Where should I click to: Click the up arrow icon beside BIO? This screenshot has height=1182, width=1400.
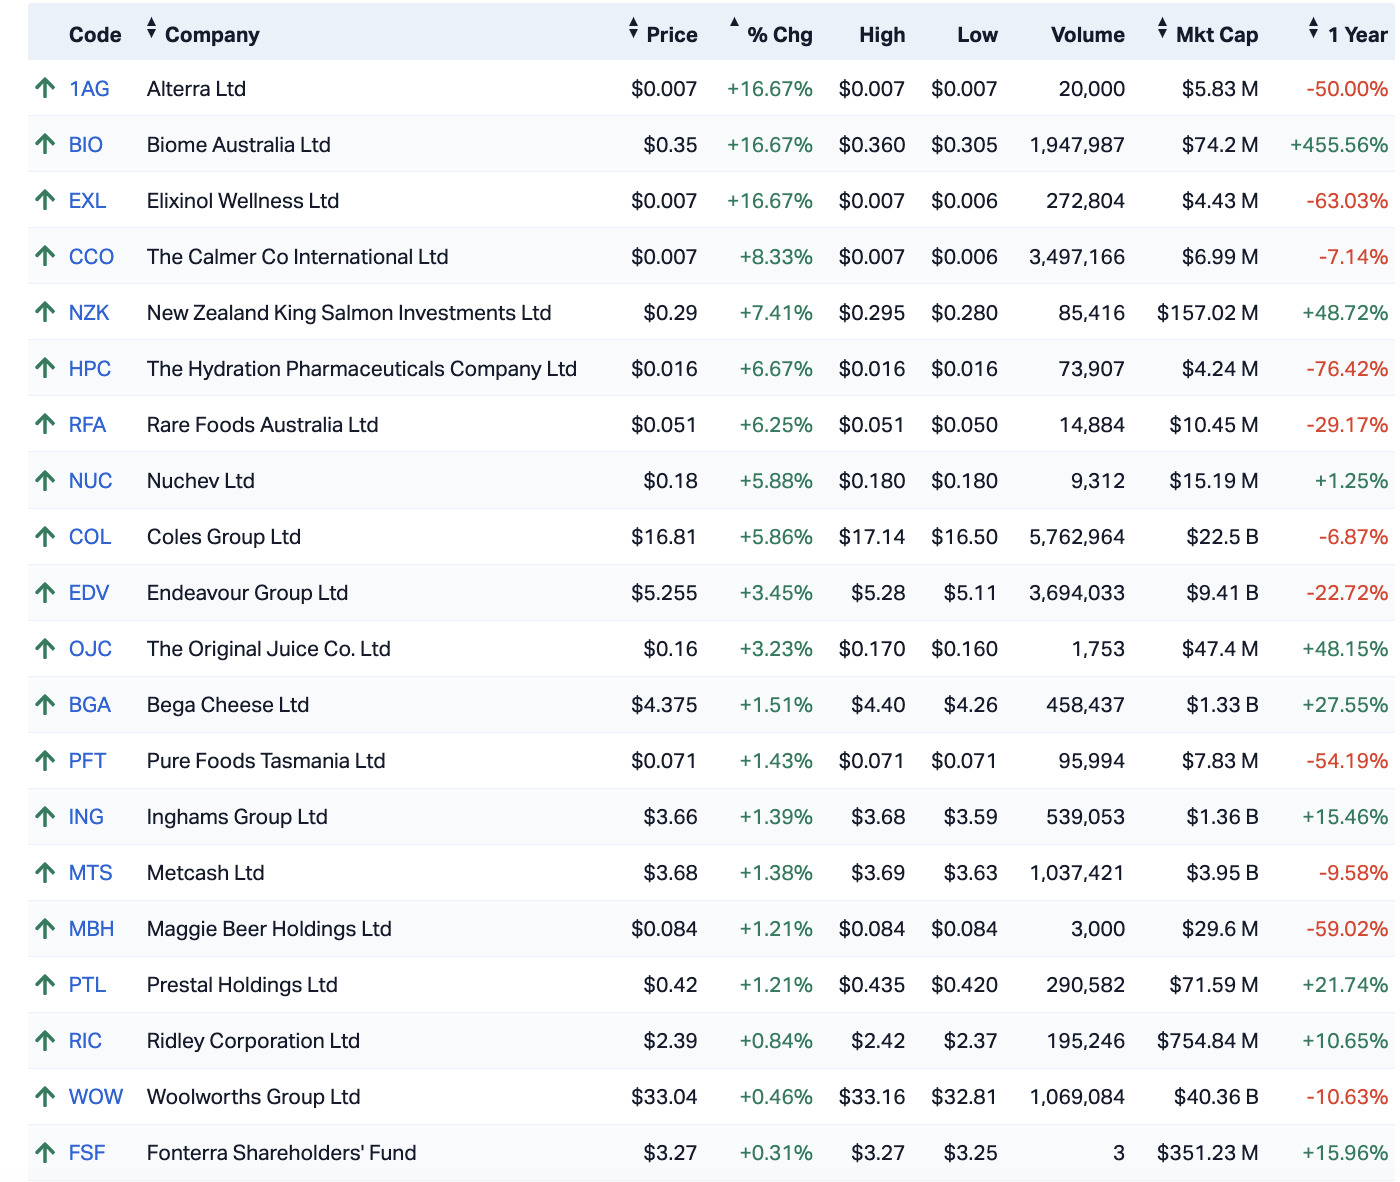tap(44, 144)
